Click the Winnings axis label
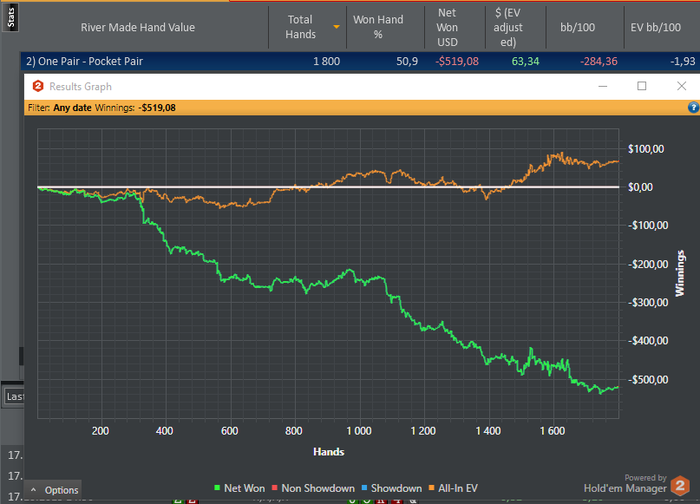Image resolution: width=700 pixels, height=504 pixels. [679, 273]
